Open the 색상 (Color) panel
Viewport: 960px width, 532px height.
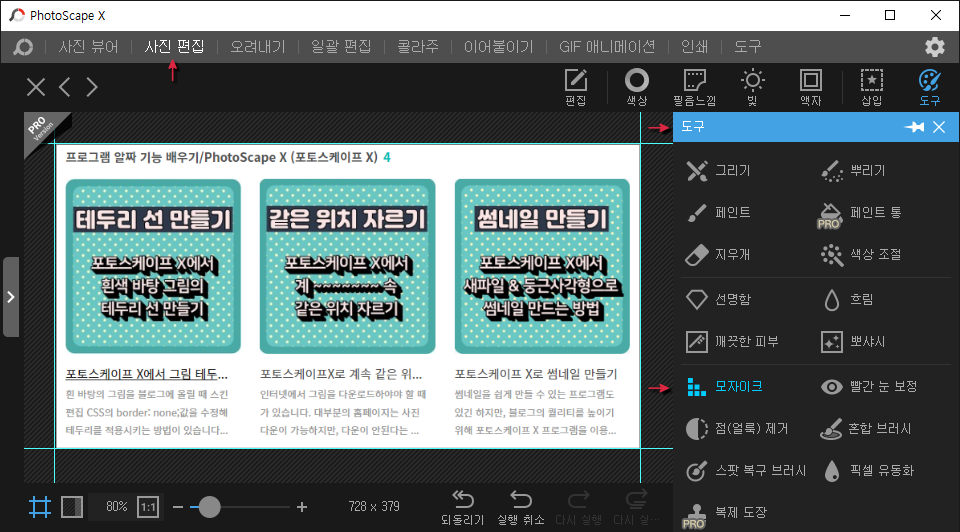(637, 88)
